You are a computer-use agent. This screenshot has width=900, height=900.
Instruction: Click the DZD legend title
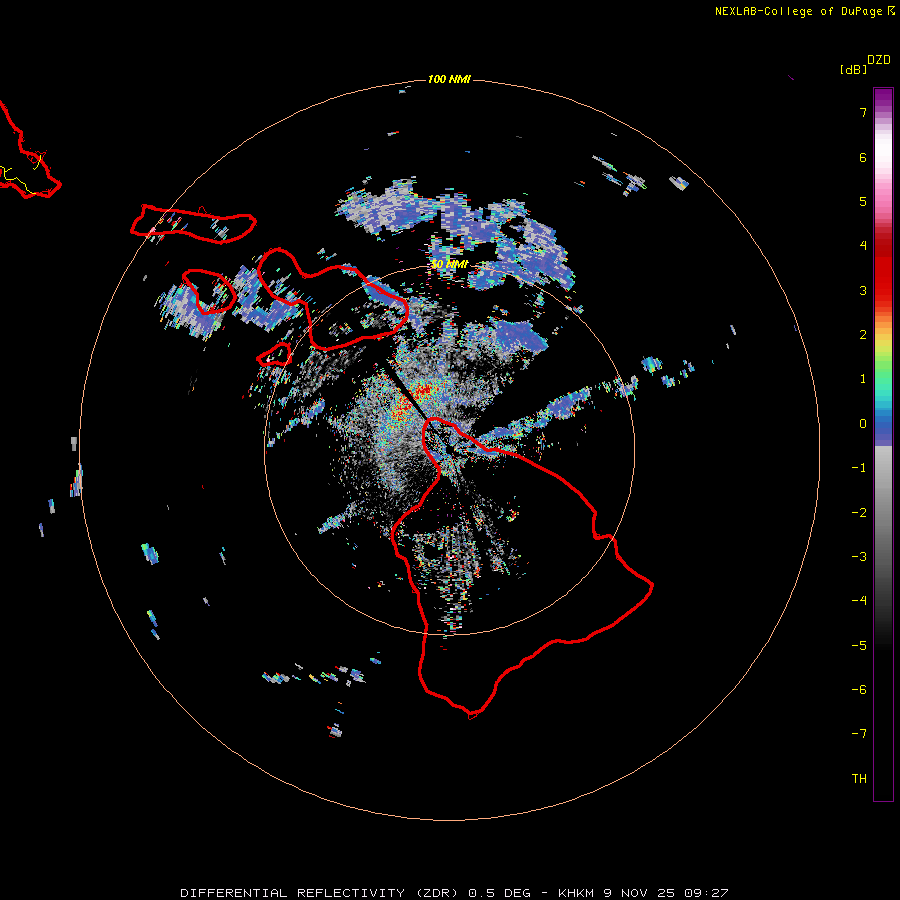pyautogui.click(x=879, y=60)
